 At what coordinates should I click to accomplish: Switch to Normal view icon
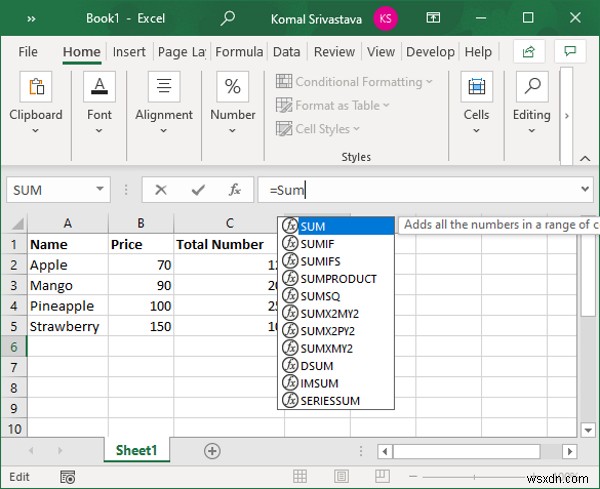[x=300, y=476]
